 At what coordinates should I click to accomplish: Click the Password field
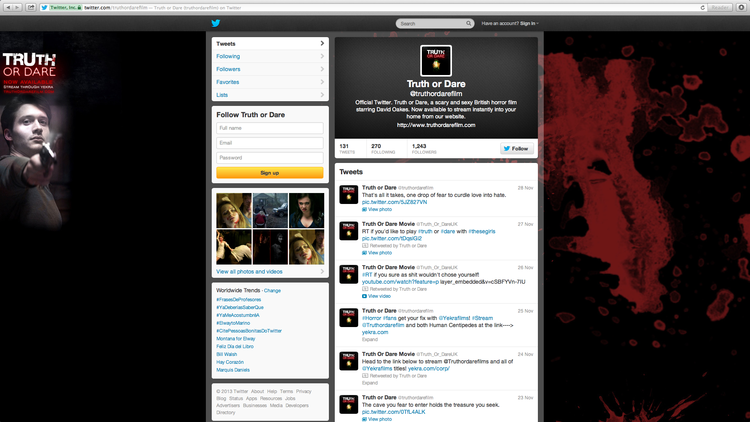(270, 158)
